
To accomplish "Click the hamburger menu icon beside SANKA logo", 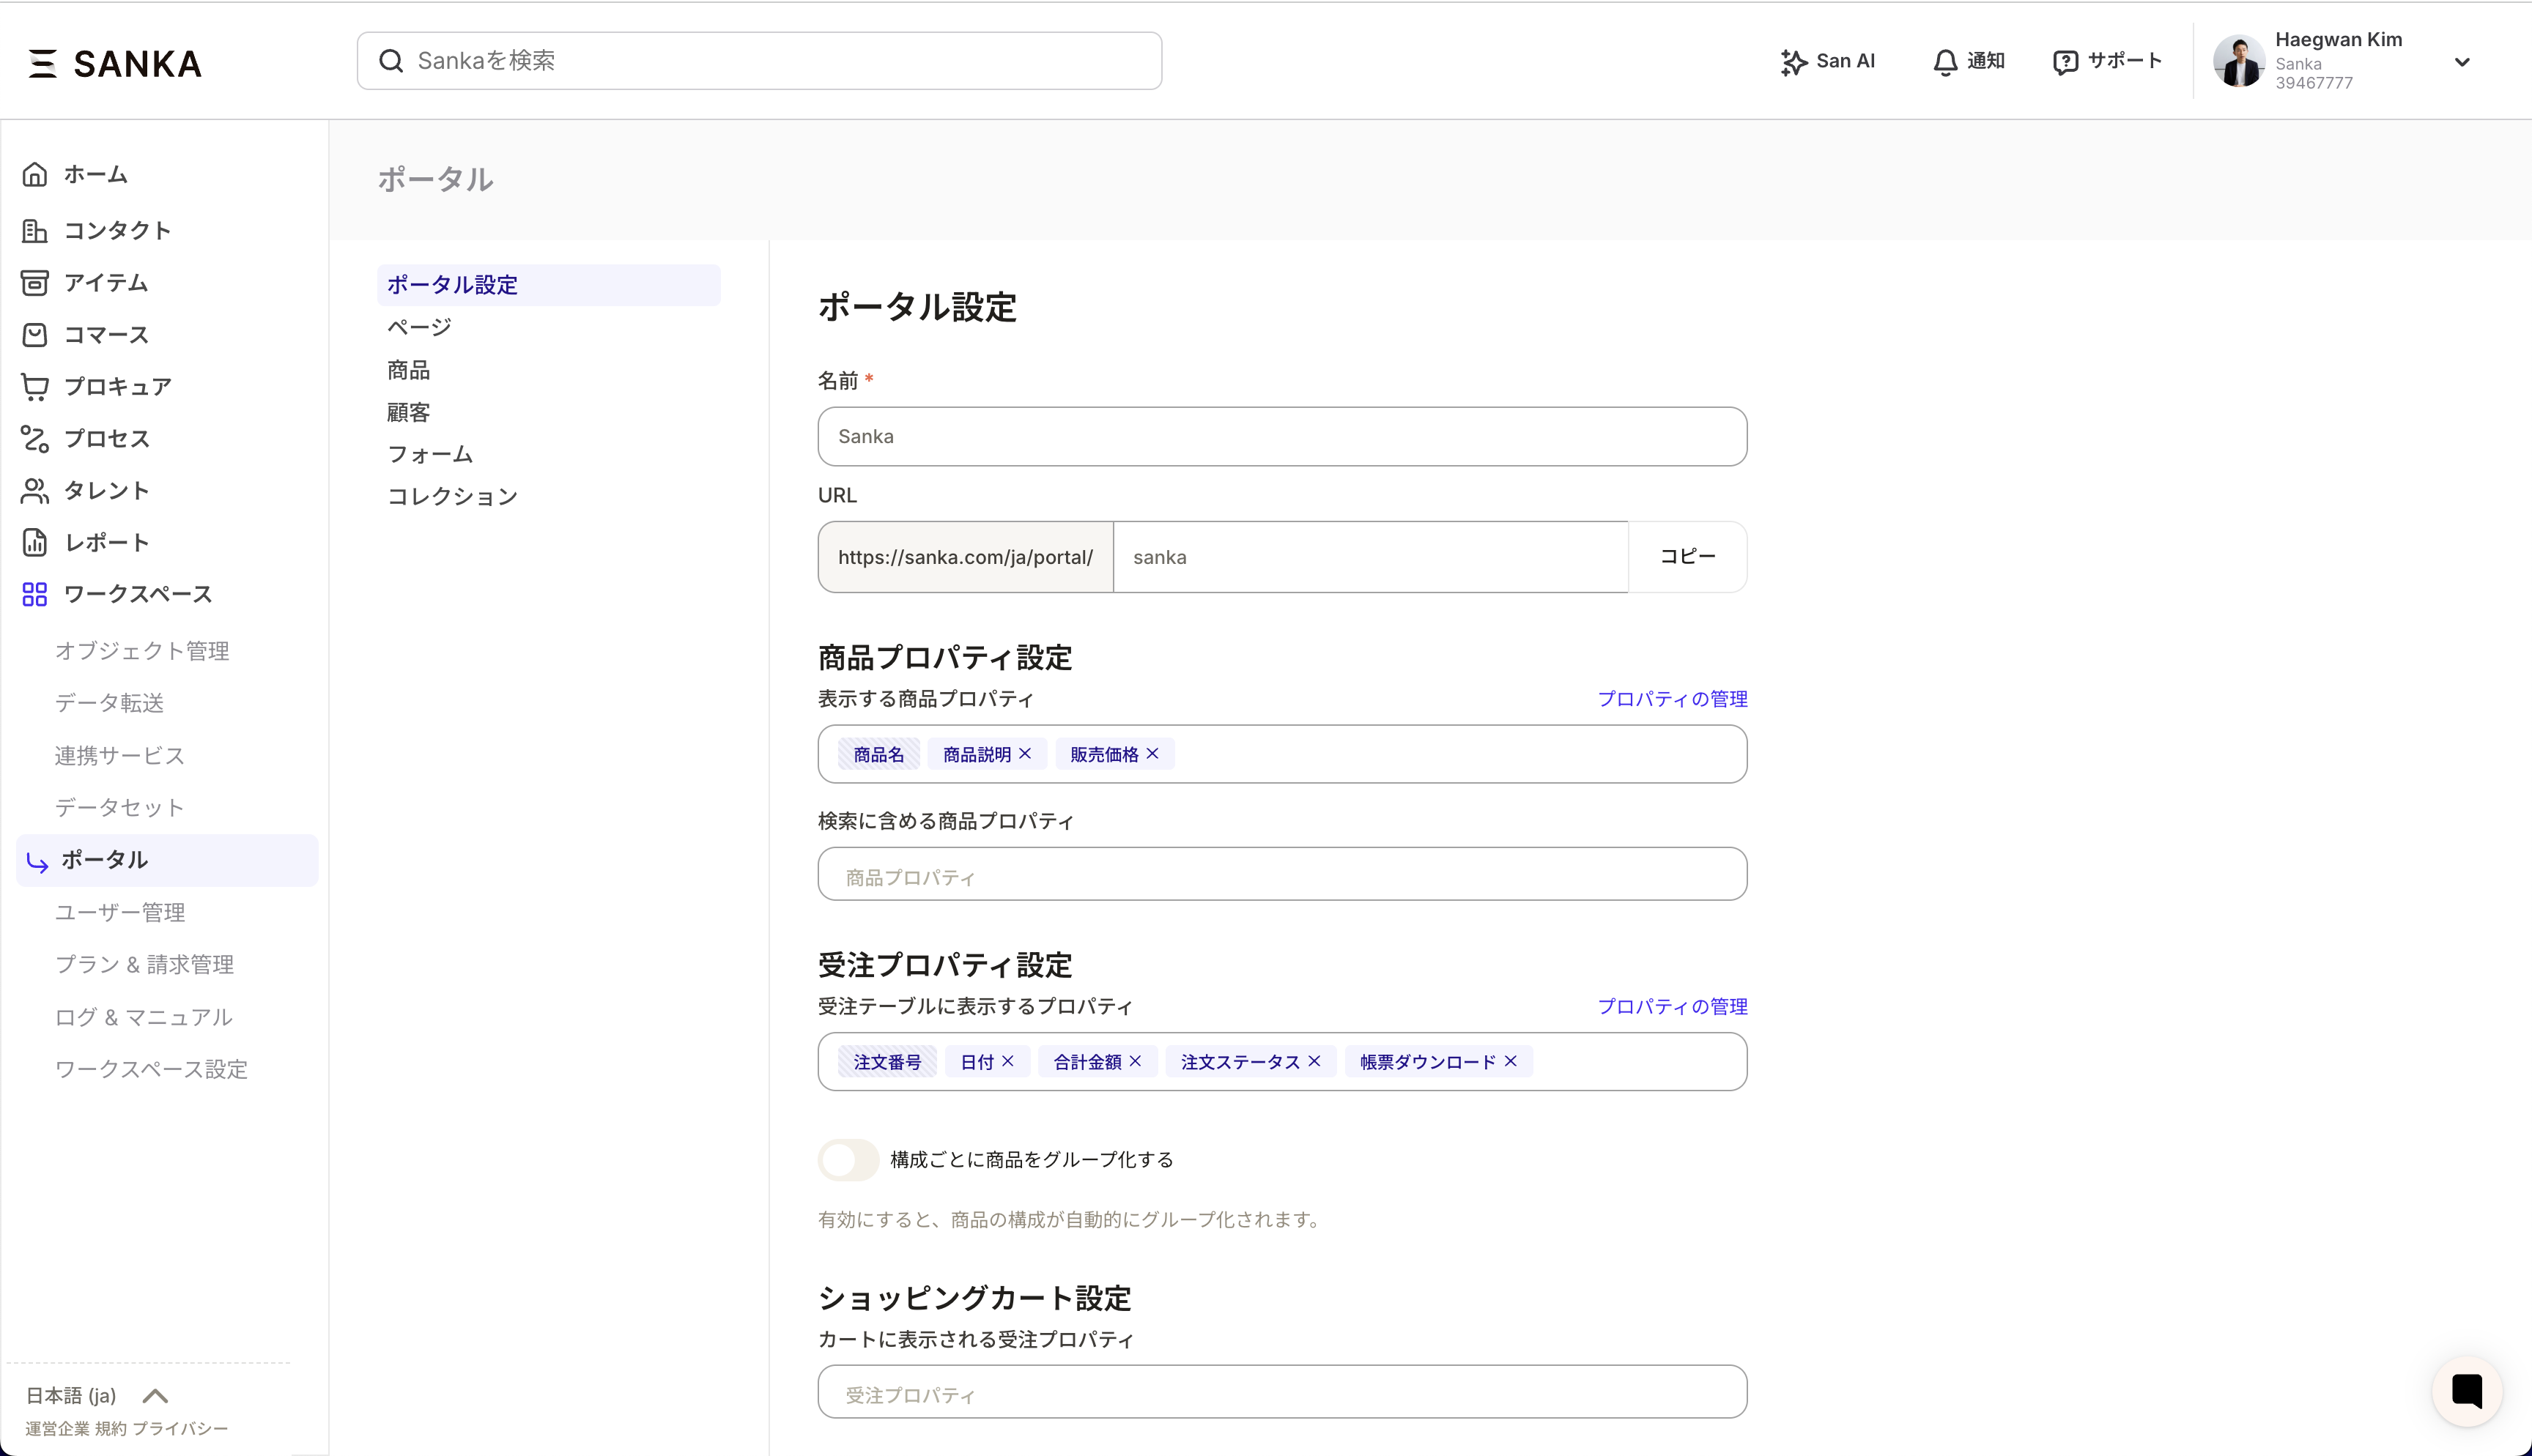I will [x=42, y=63].
